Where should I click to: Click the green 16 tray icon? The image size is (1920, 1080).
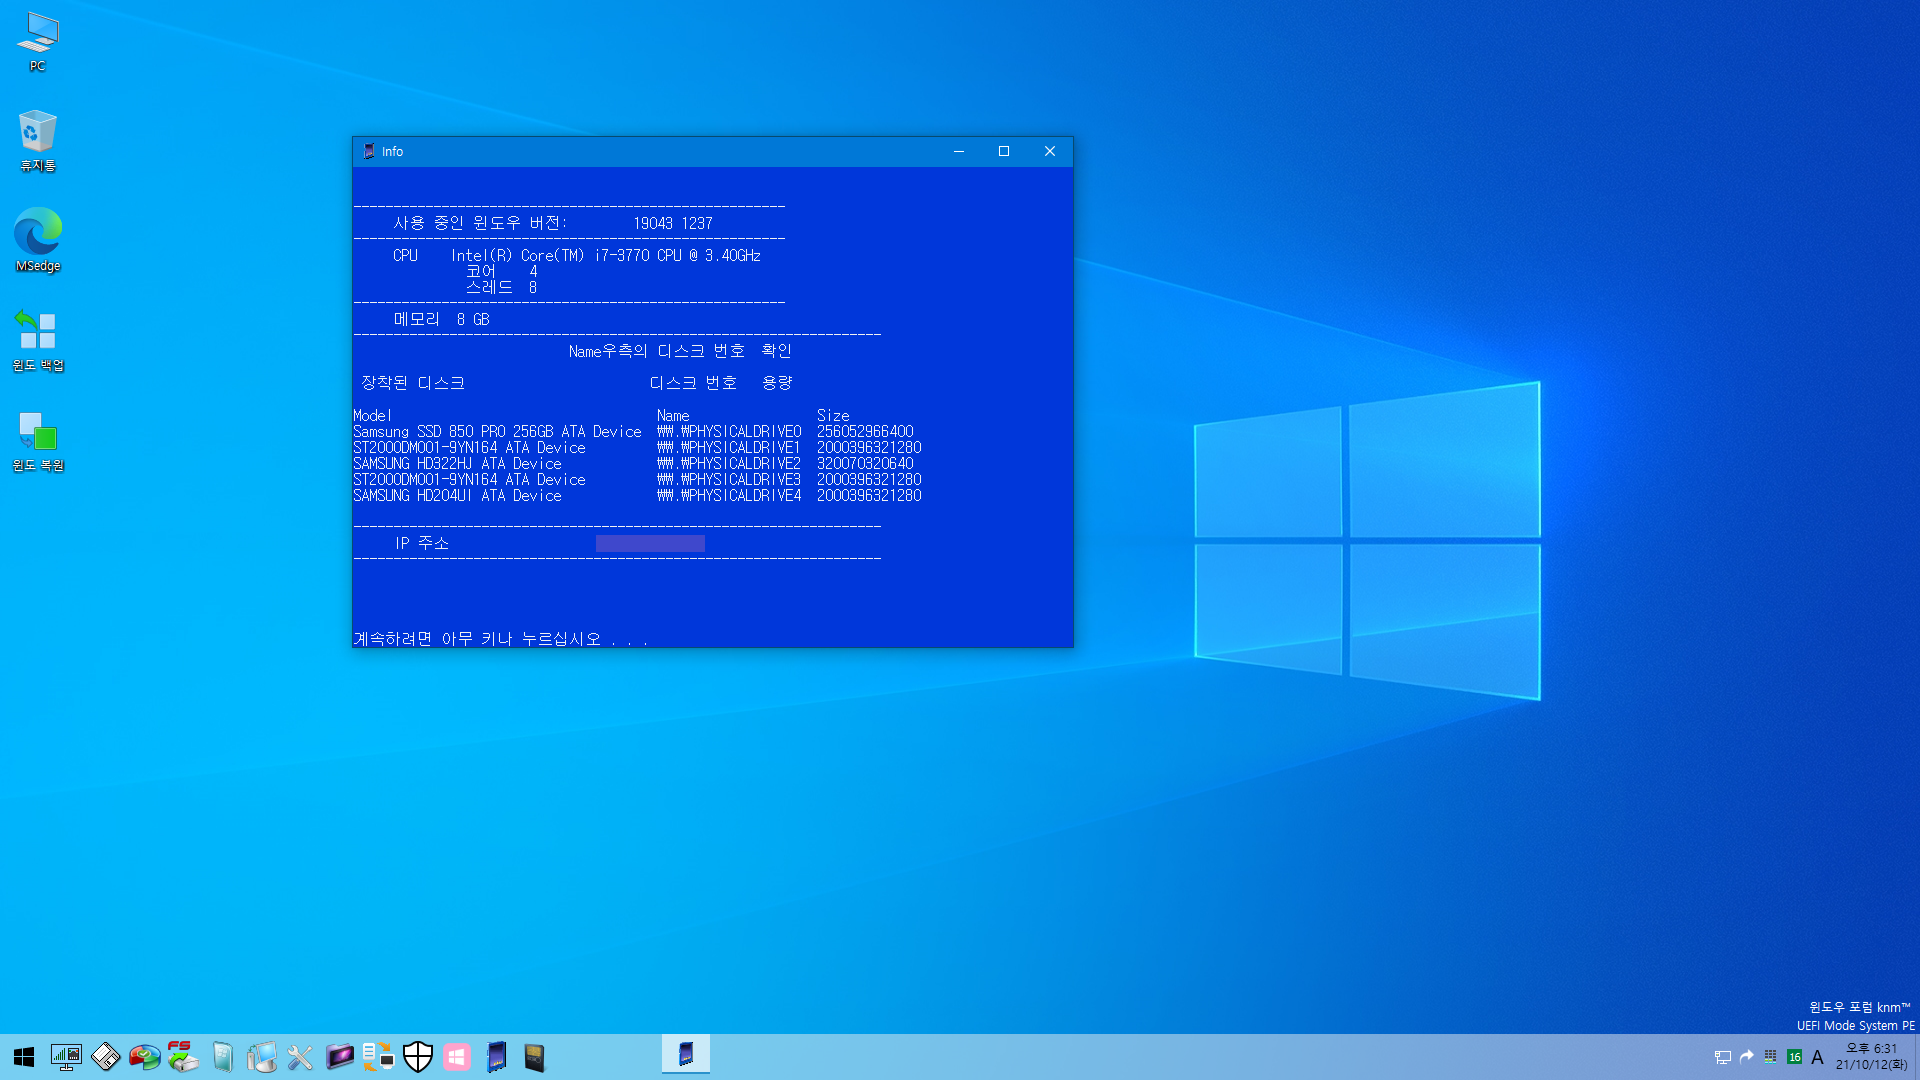tap(1794, 1057)
